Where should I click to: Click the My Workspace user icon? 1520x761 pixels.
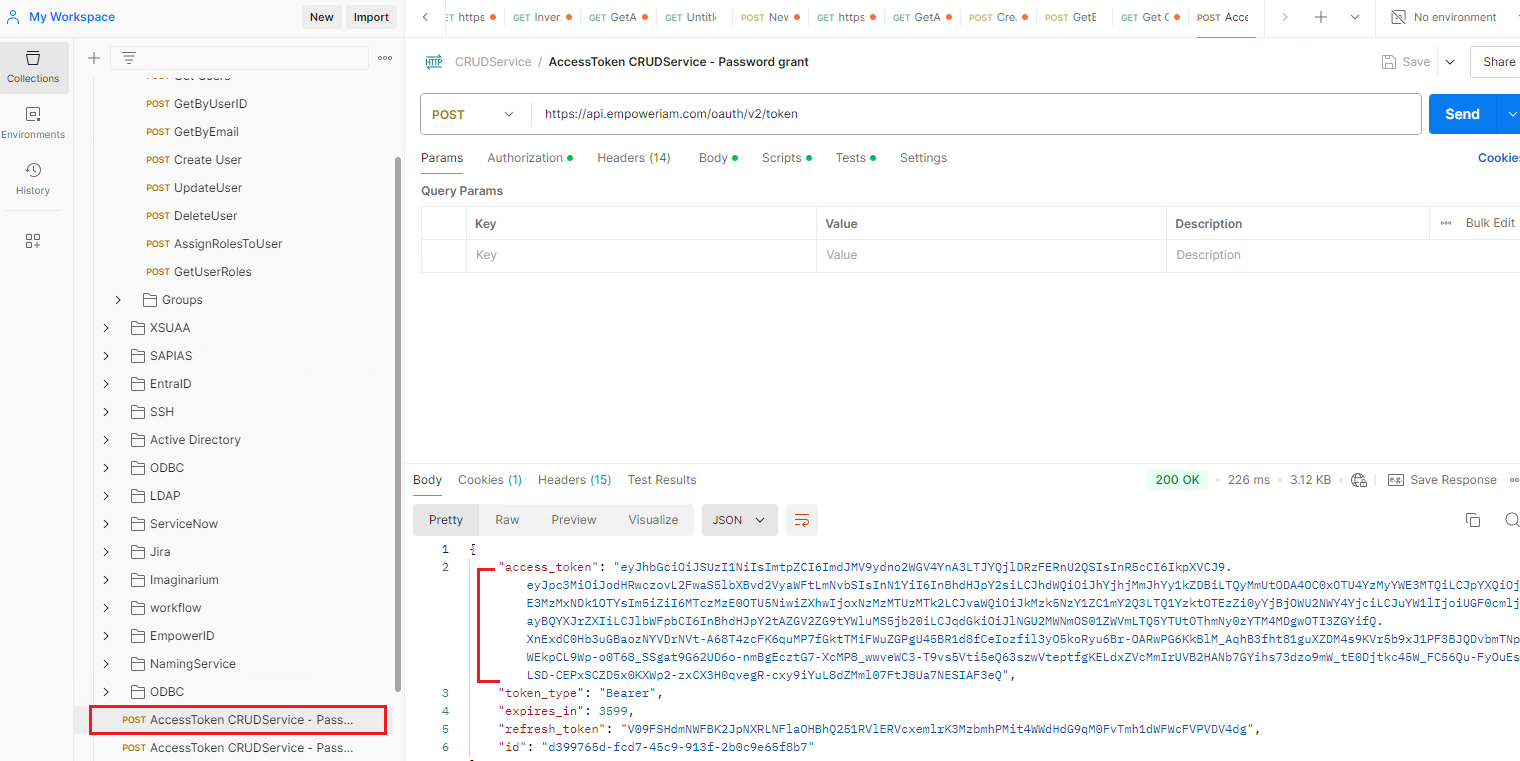[13, 17]
